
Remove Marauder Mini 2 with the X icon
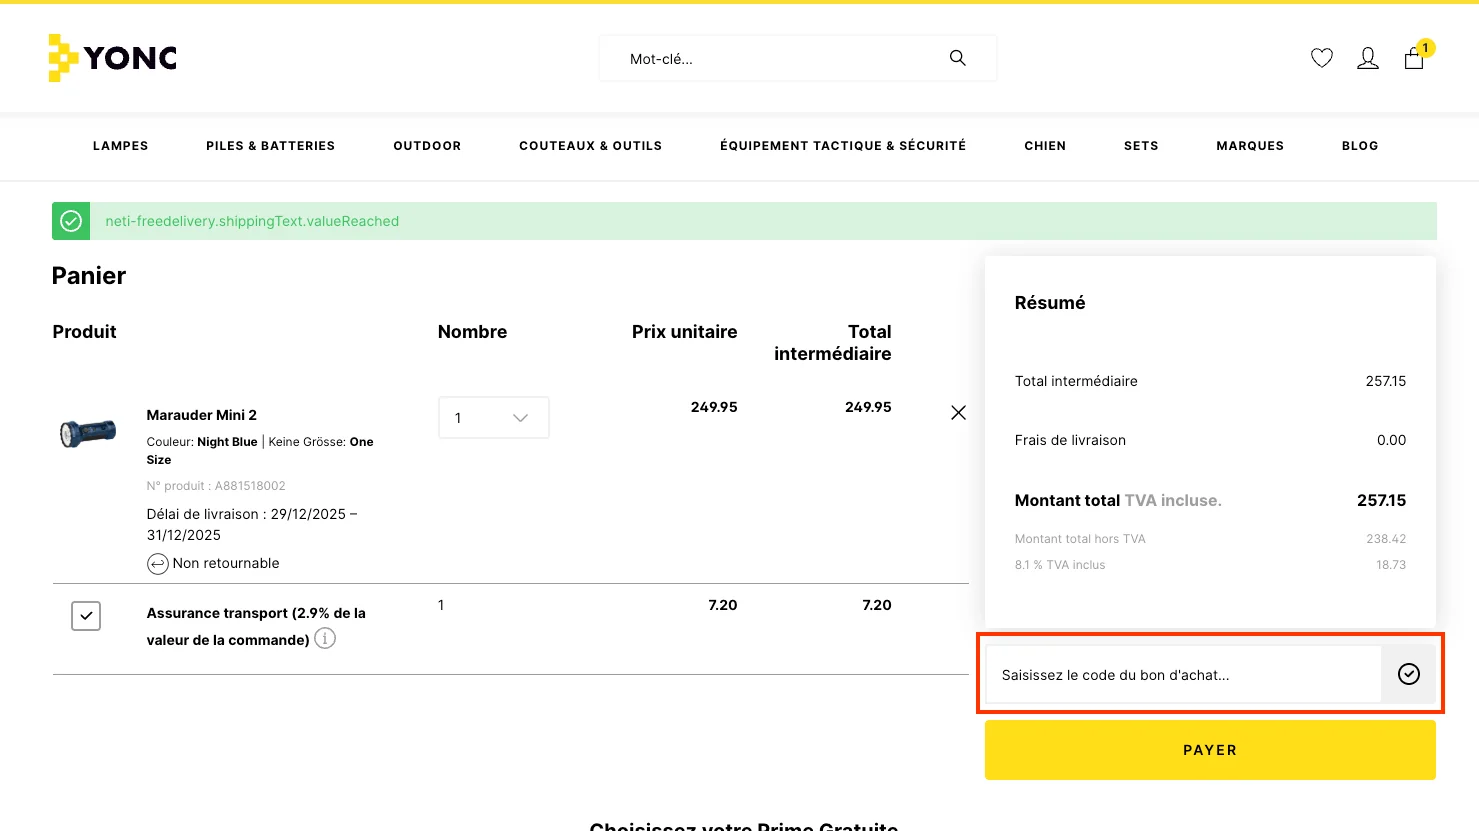[958, 412]
